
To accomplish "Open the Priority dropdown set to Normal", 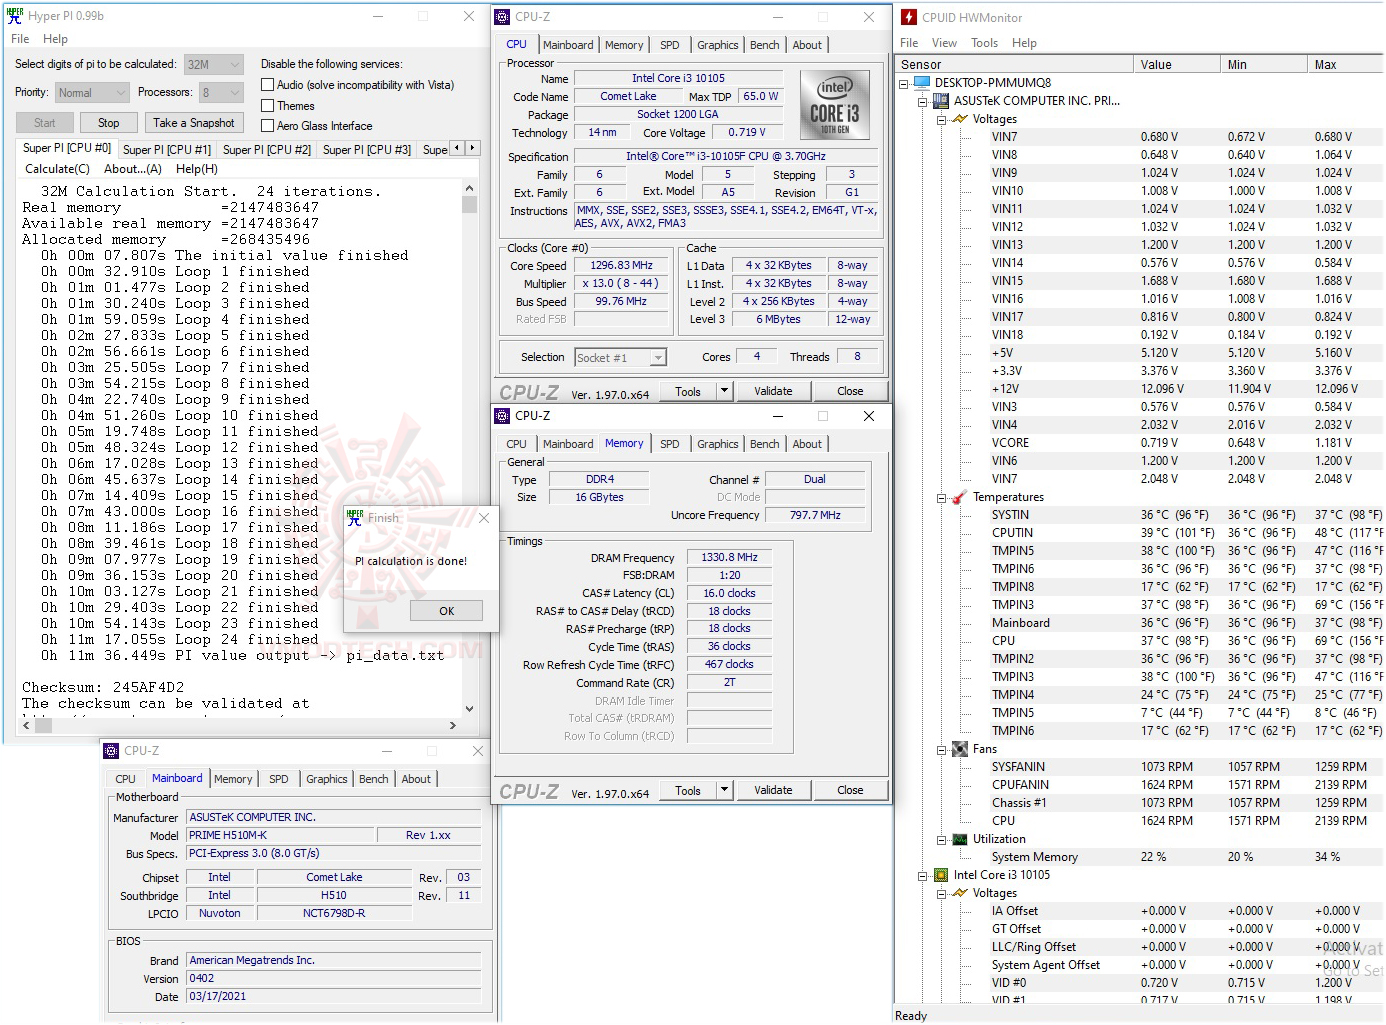I will [92, 92].
